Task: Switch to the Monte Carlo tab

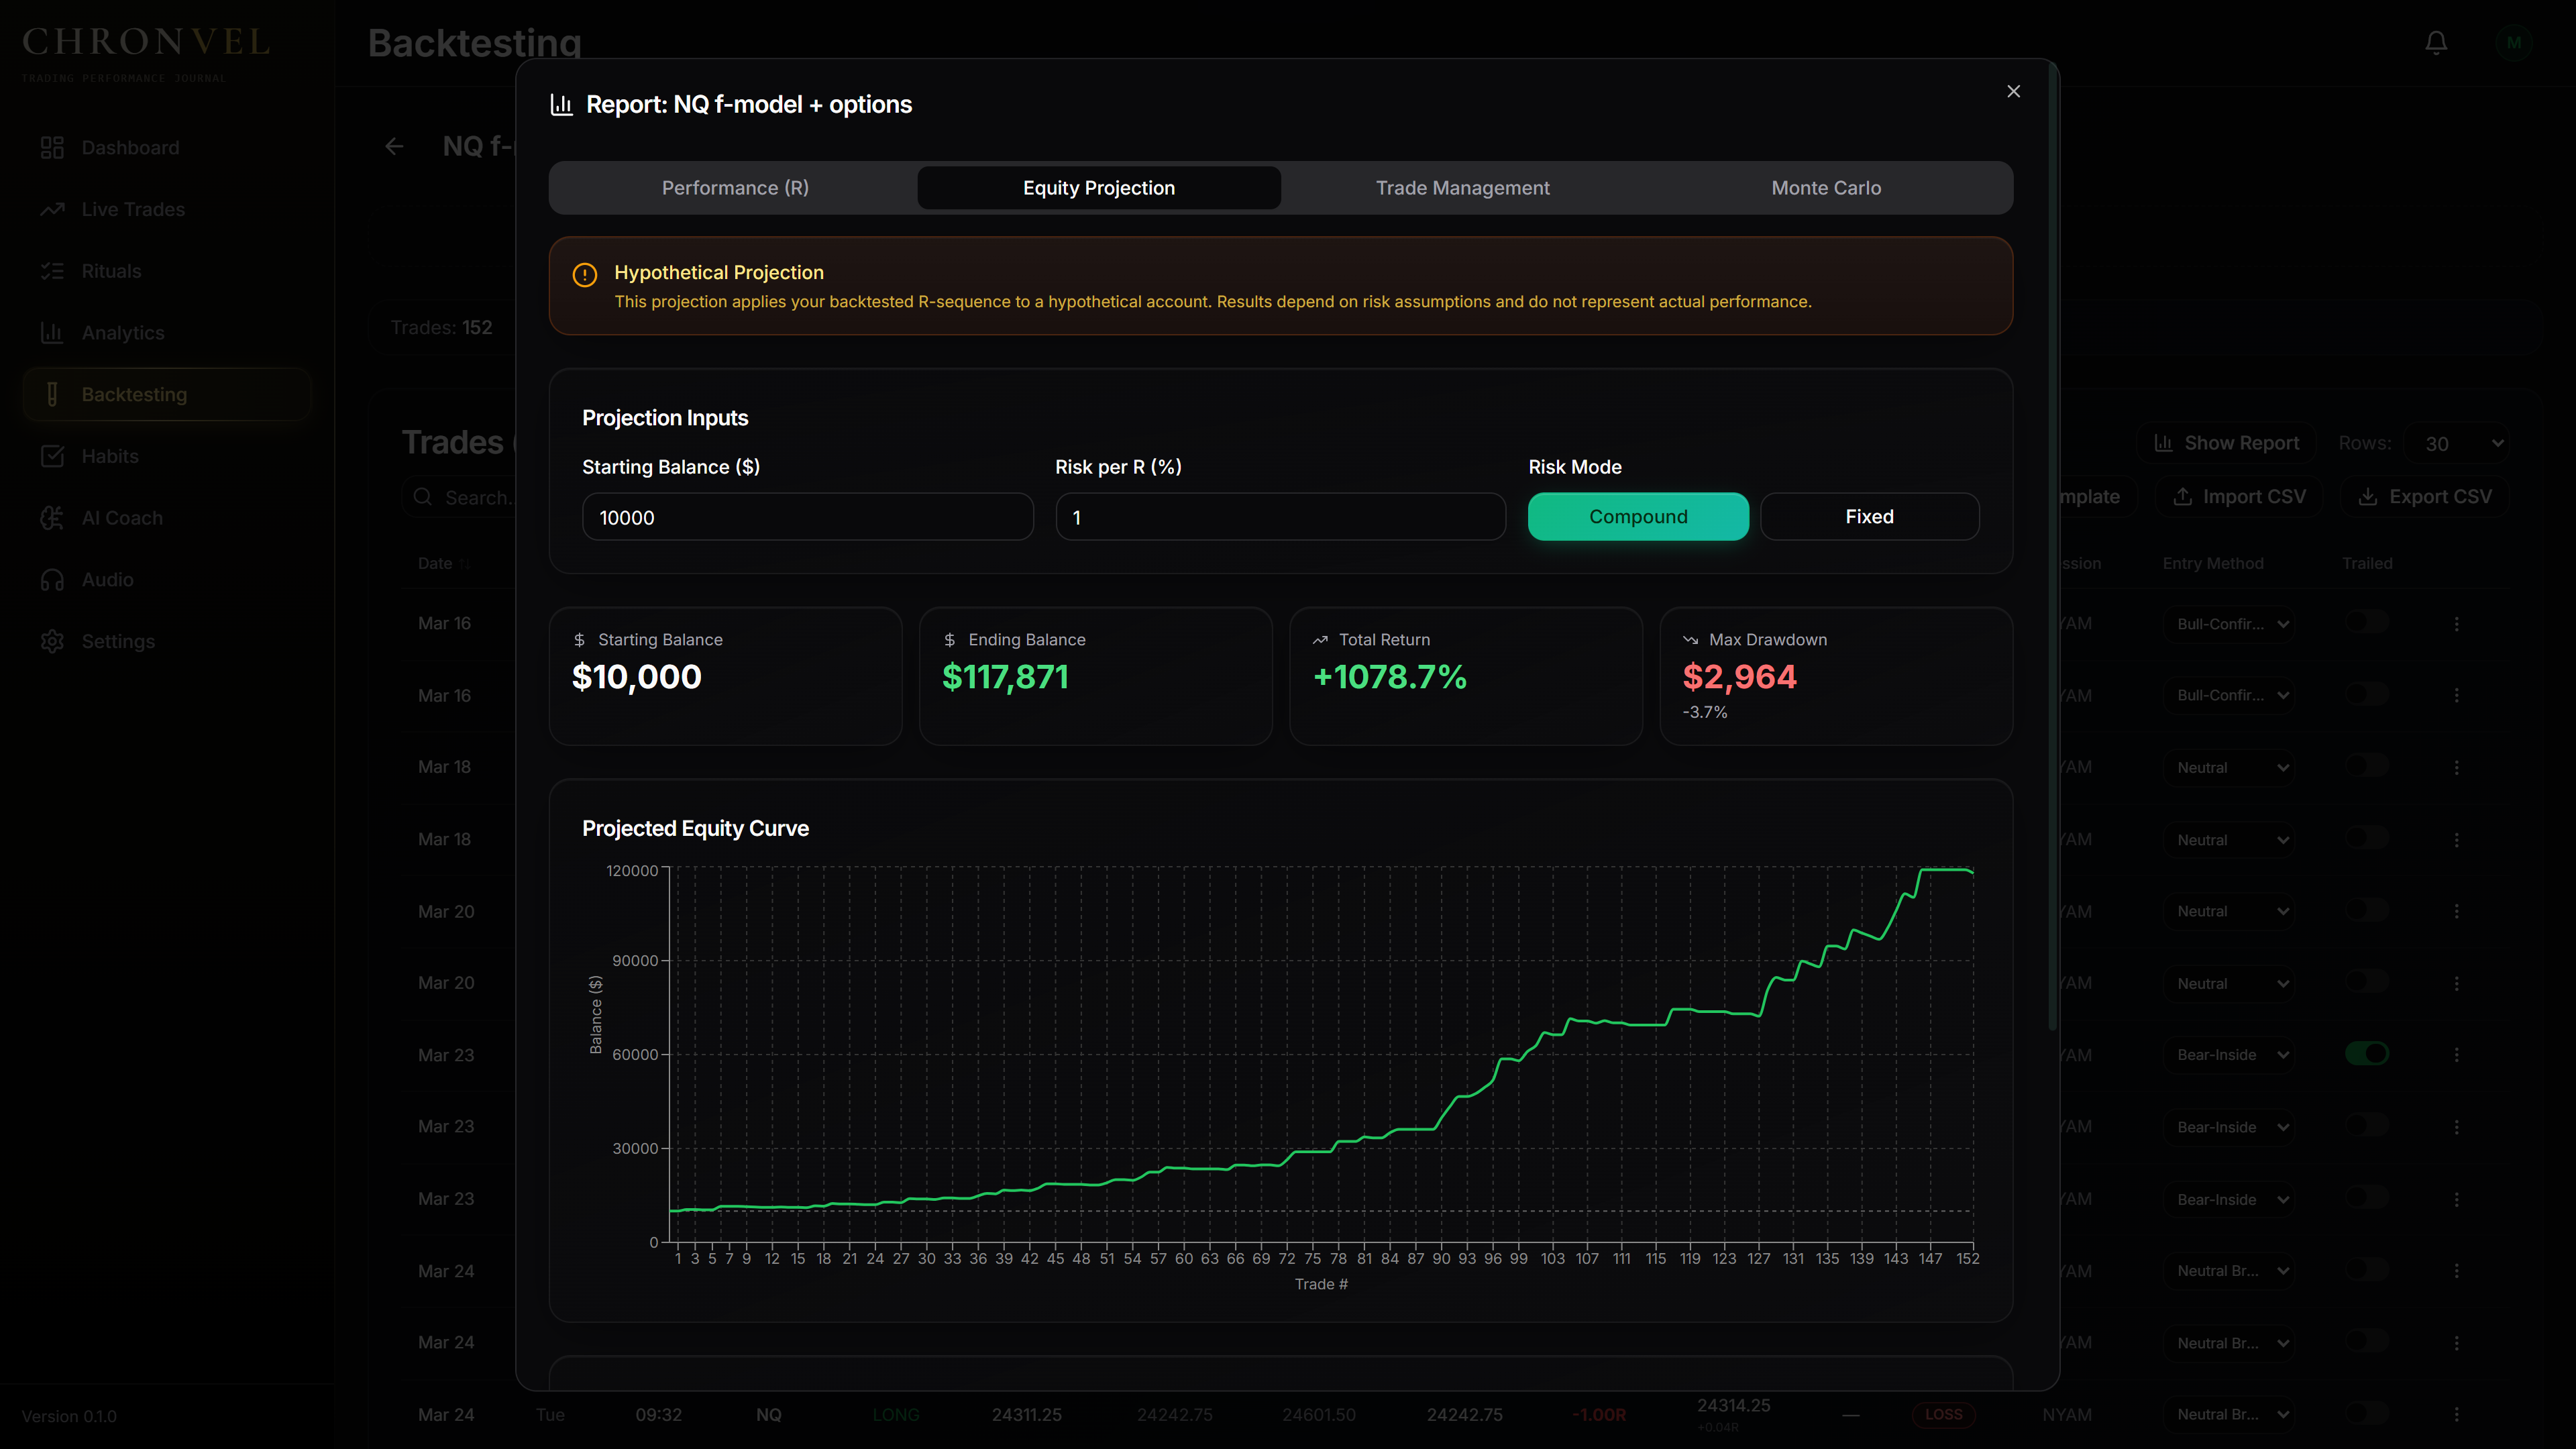Action: [x=1826, y=188]
